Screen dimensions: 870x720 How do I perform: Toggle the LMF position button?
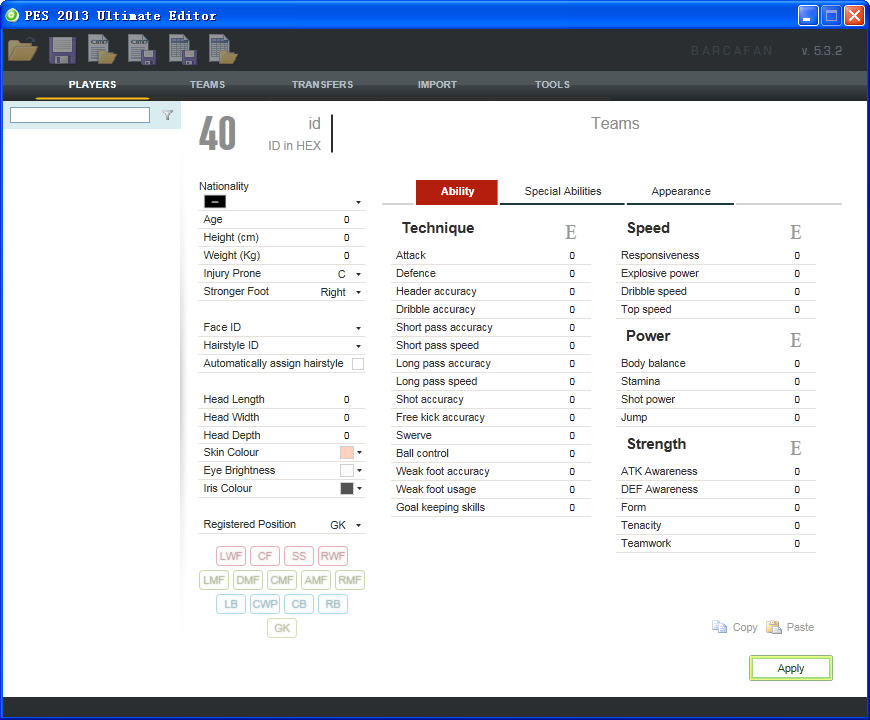214,580
